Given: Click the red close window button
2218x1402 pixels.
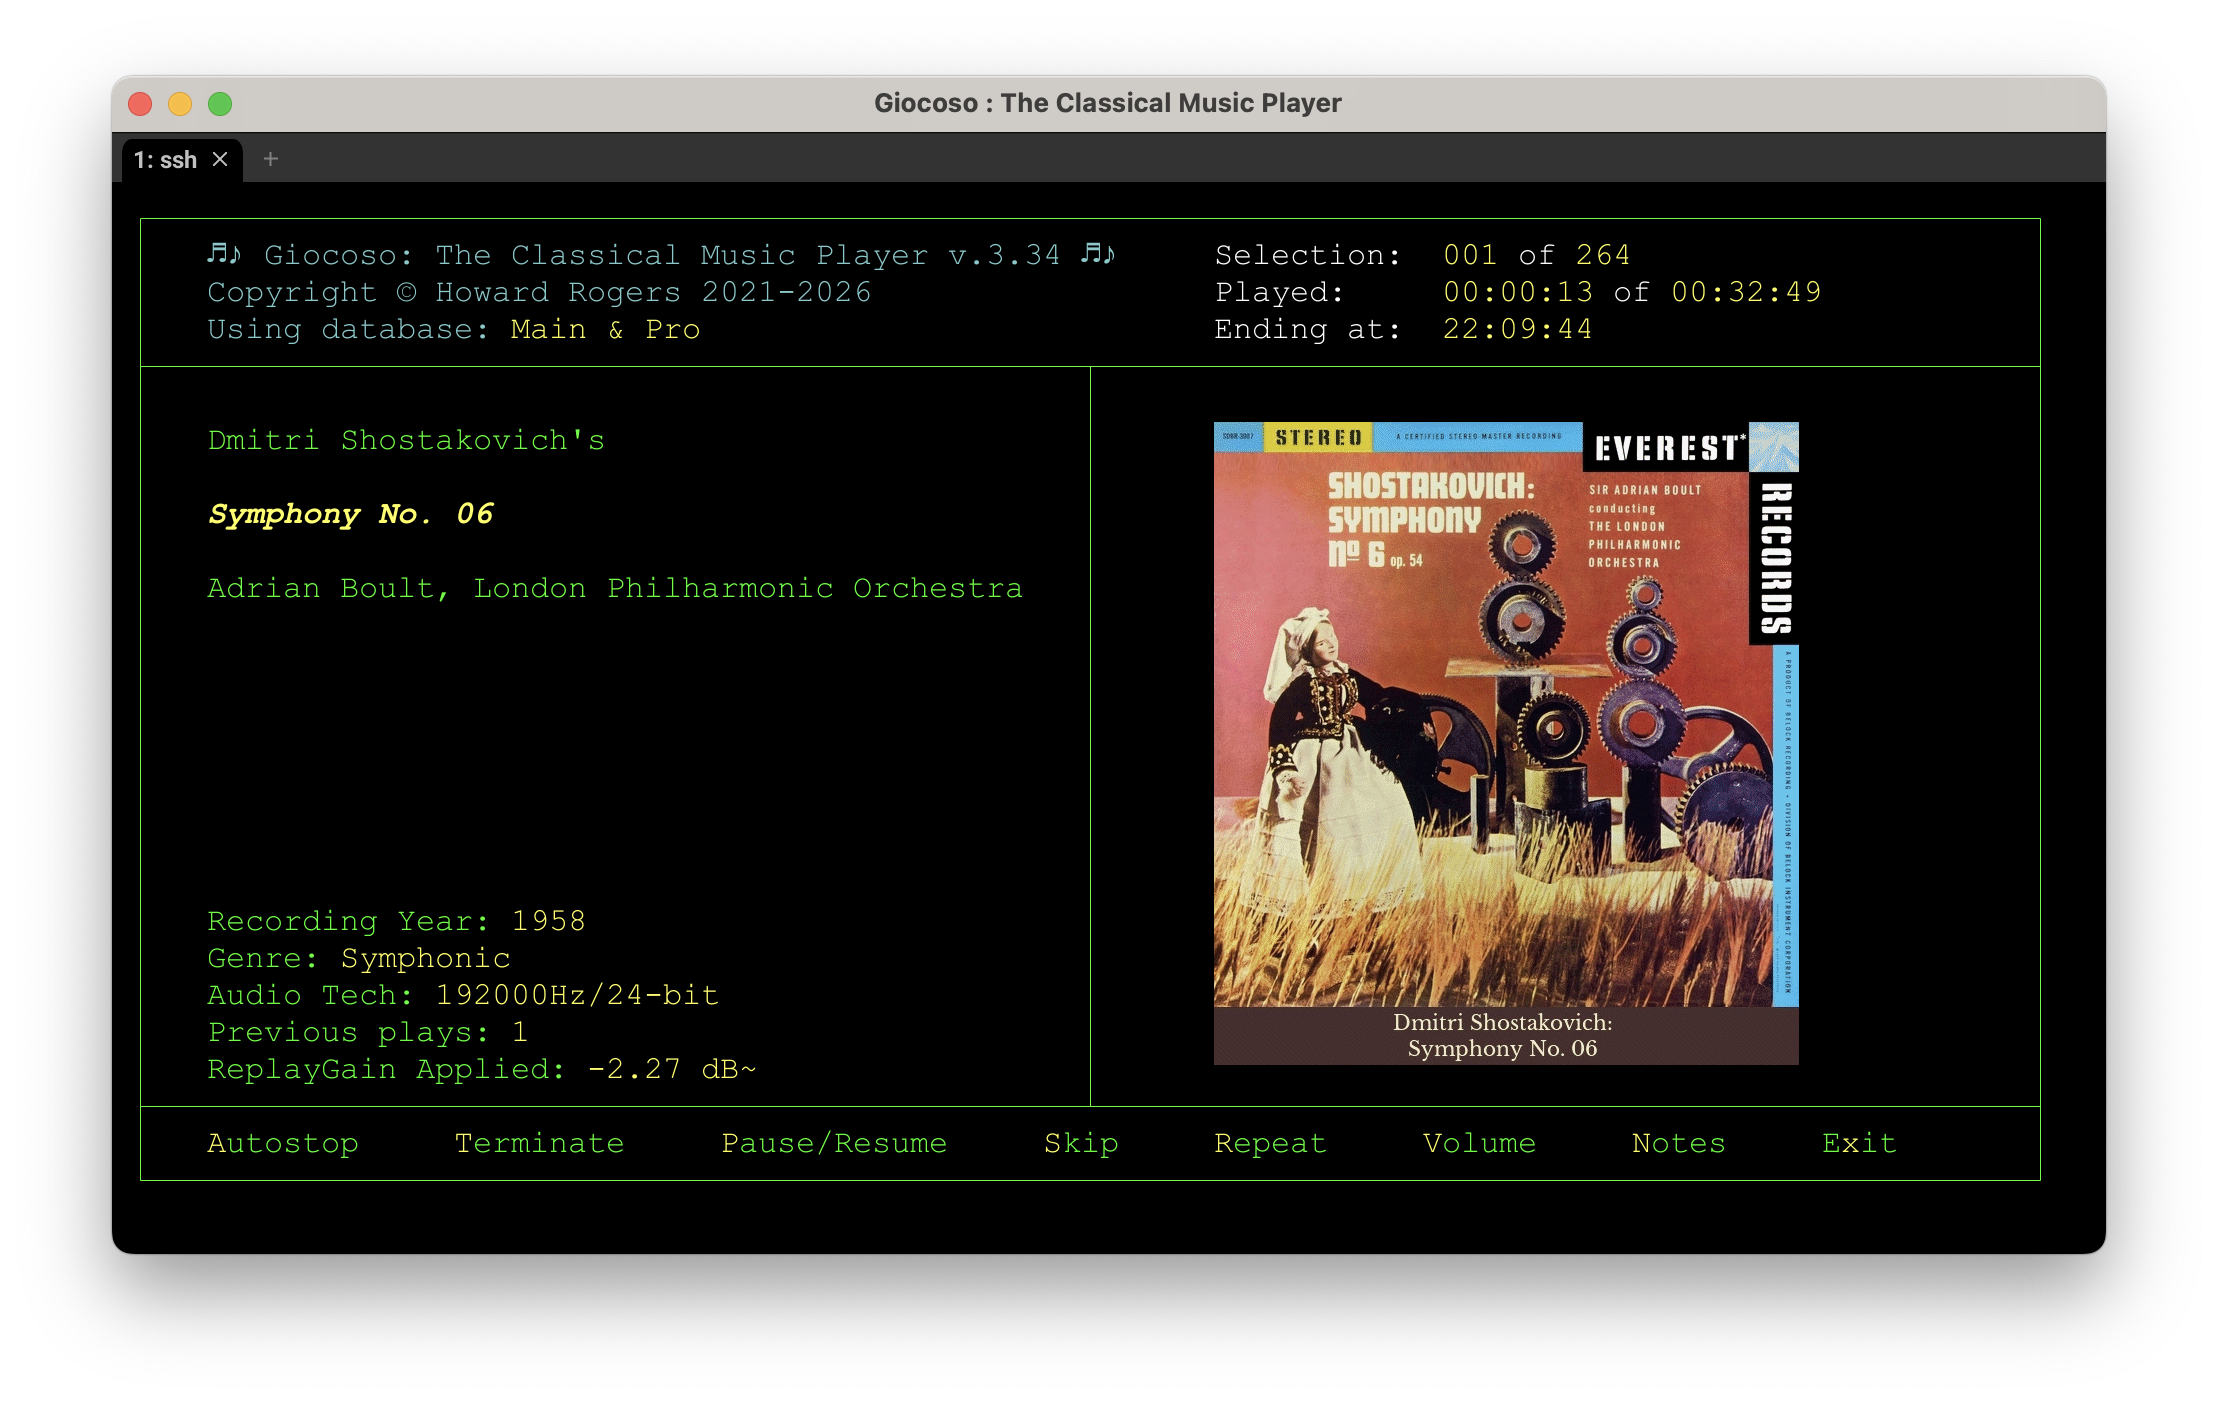Looking at the screenshot, I should pyautogui.click(x=141, y=104).
